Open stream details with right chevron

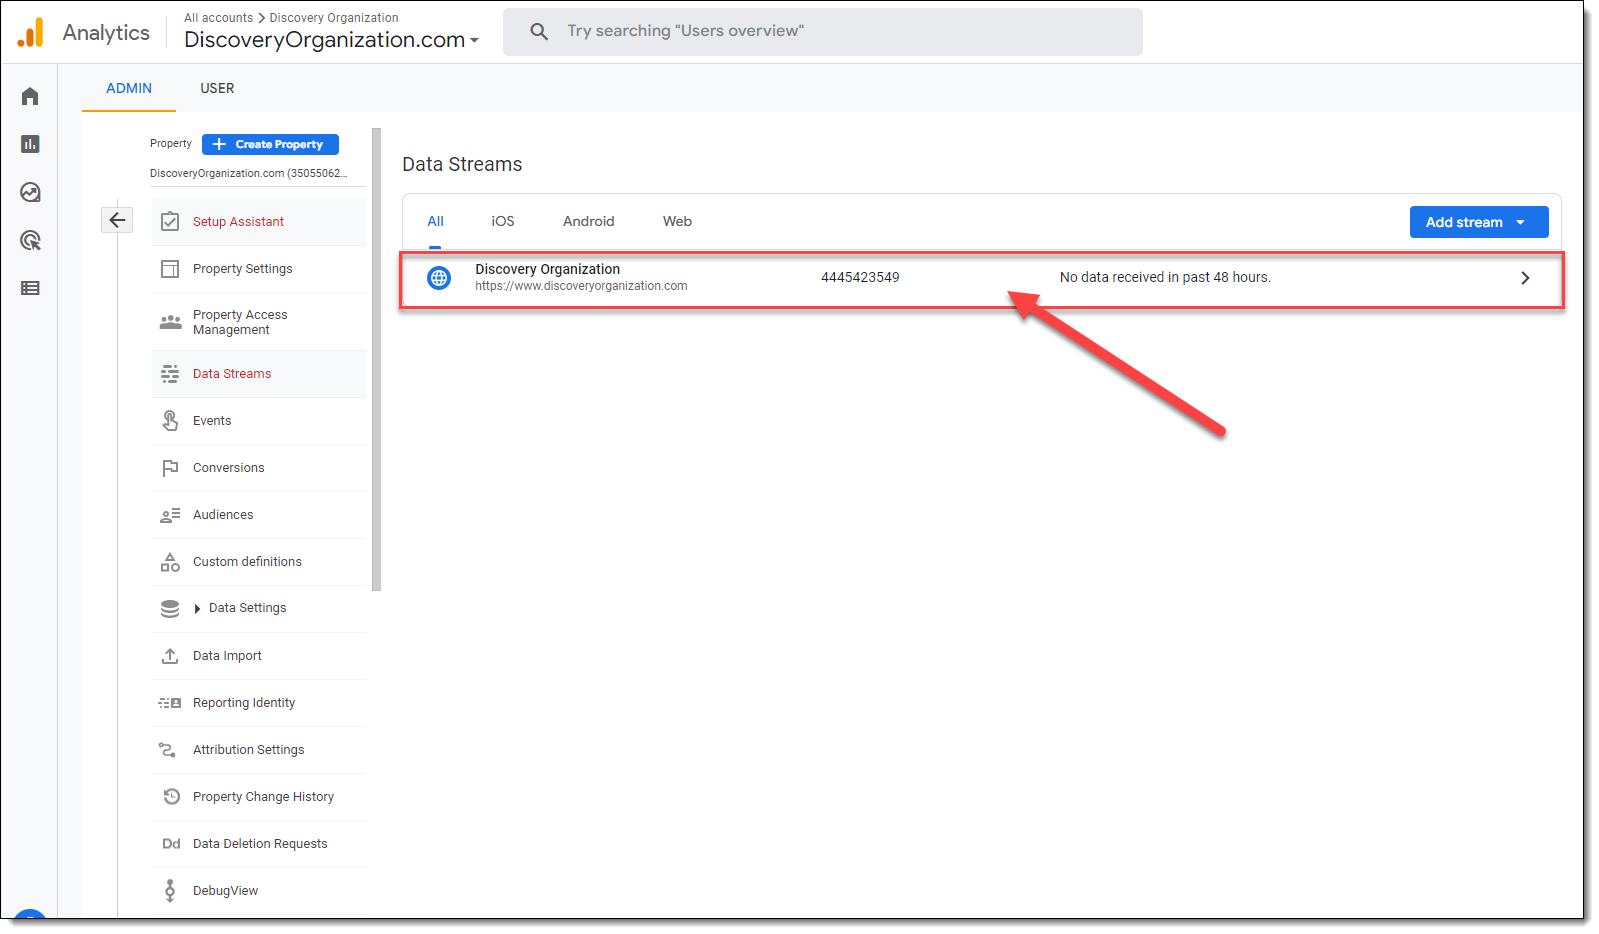[x=1525, y=278]
